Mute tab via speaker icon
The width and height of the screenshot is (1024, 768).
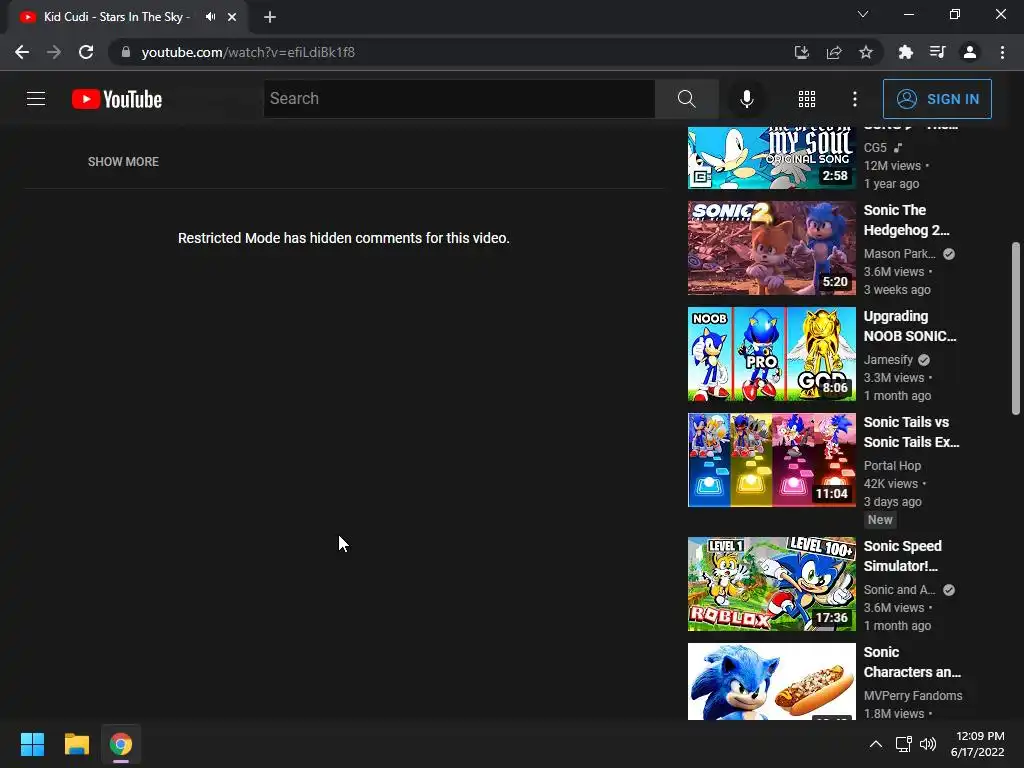point(210,17)
